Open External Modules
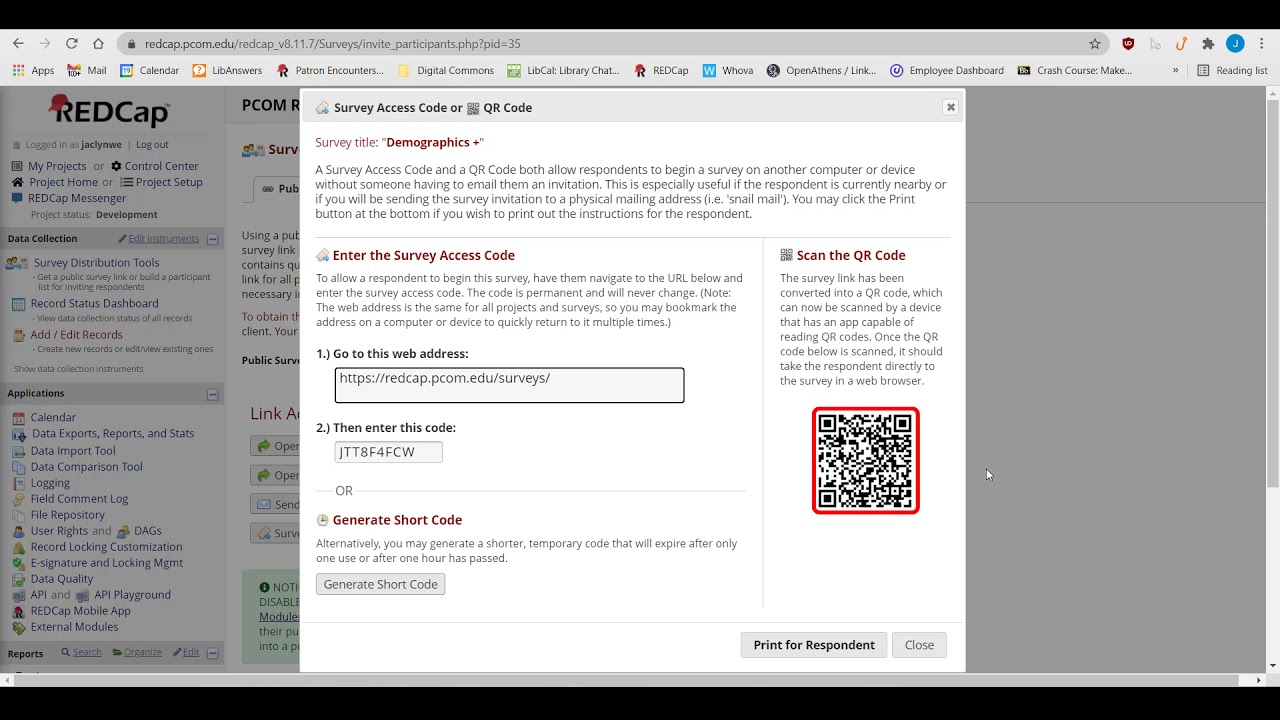The image size is (1280, 720). click(74, 627)
